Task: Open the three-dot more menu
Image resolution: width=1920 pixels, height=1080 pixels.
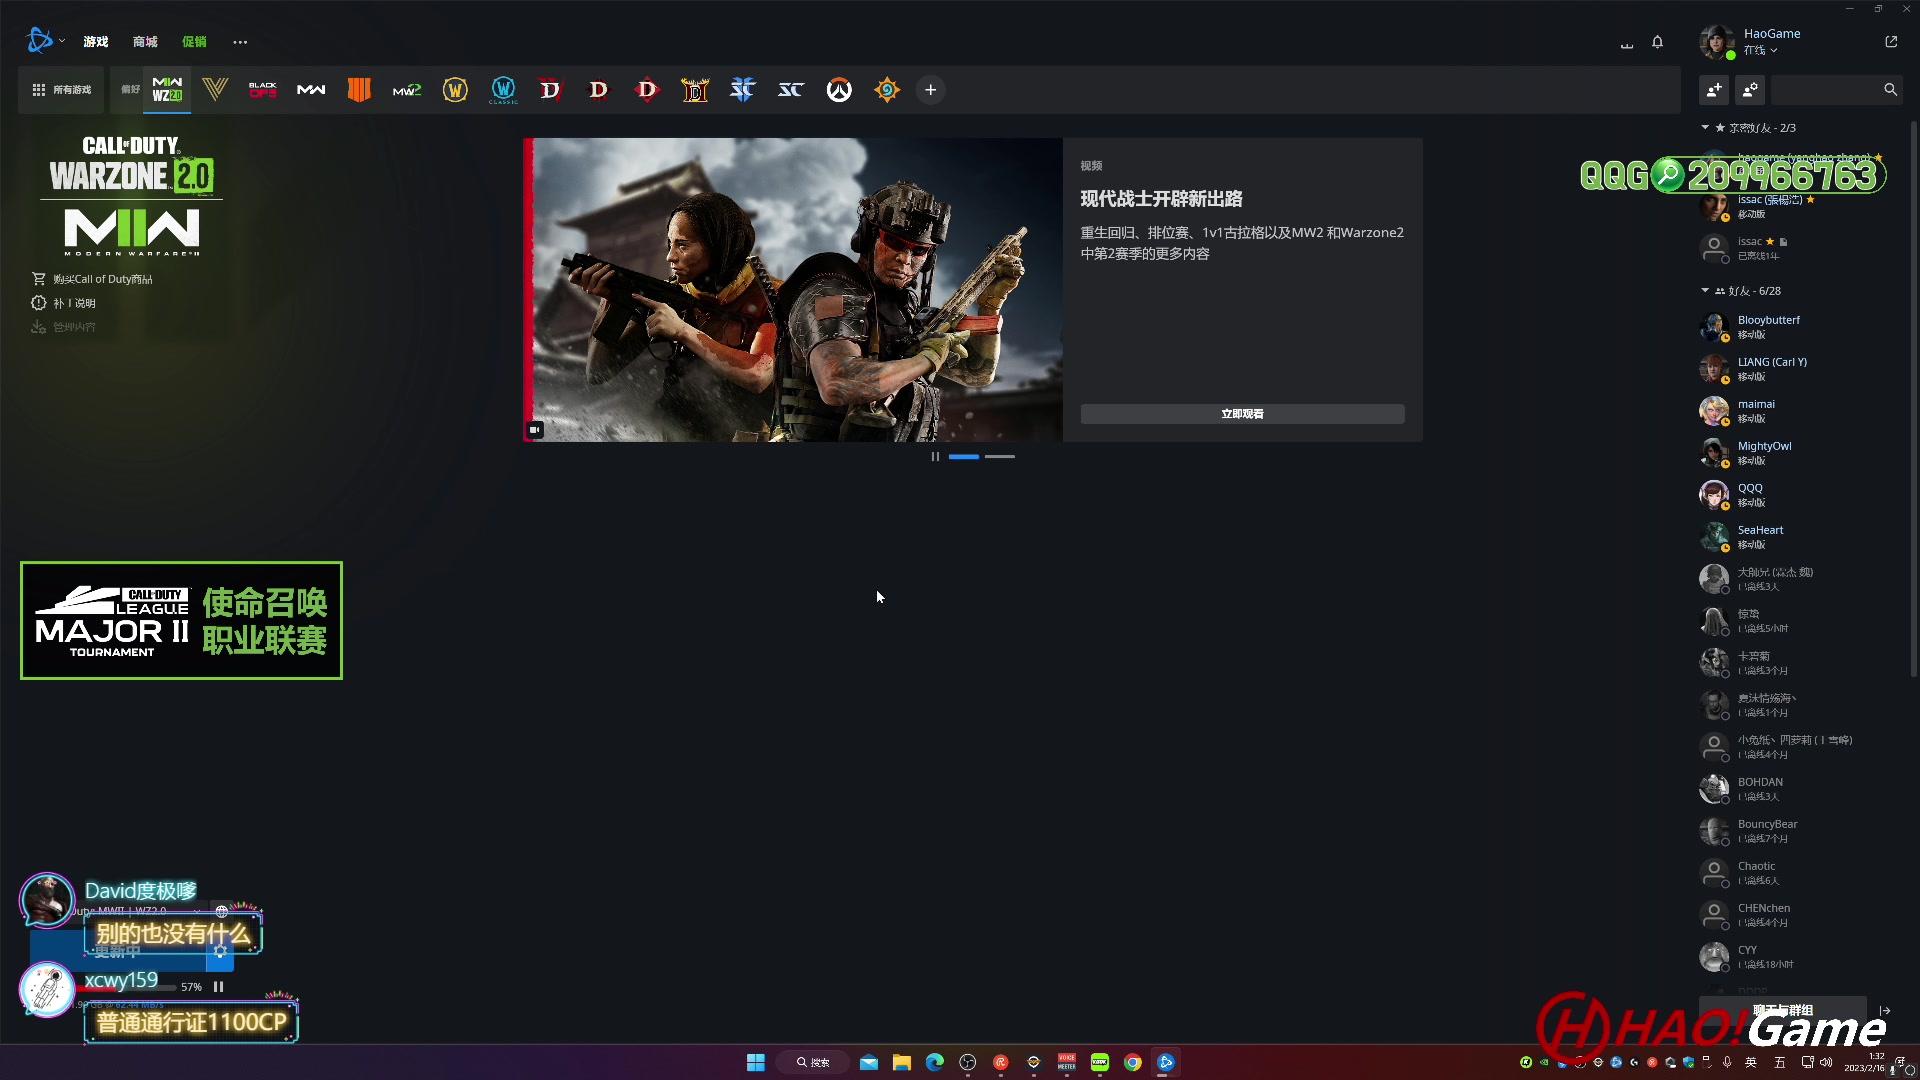Action: click(x=240, y=42)
